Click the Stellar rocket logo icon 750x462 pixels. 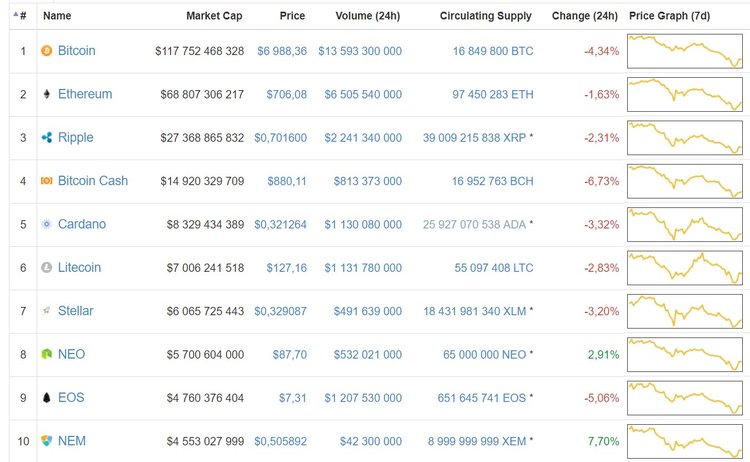click(x=46, y=311)
